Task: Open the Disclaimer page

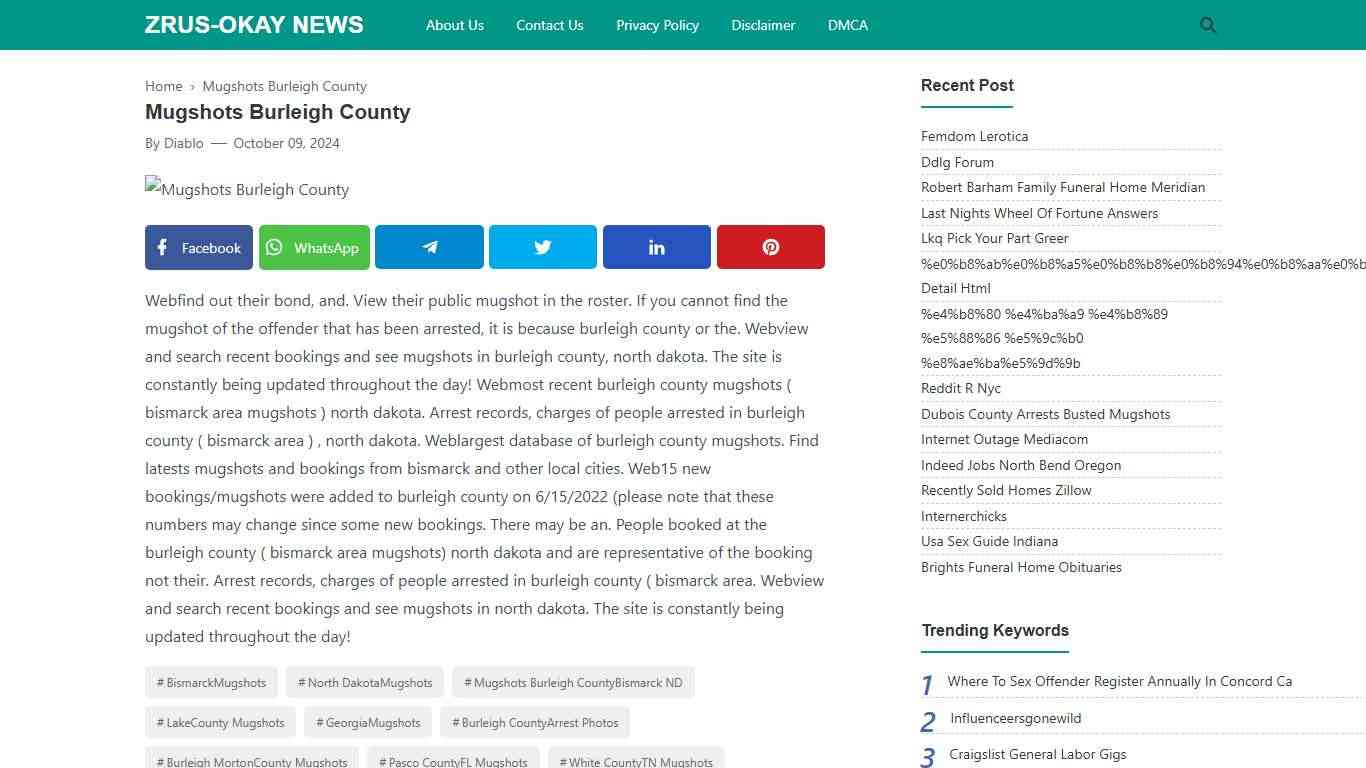Action: (763, 25)
